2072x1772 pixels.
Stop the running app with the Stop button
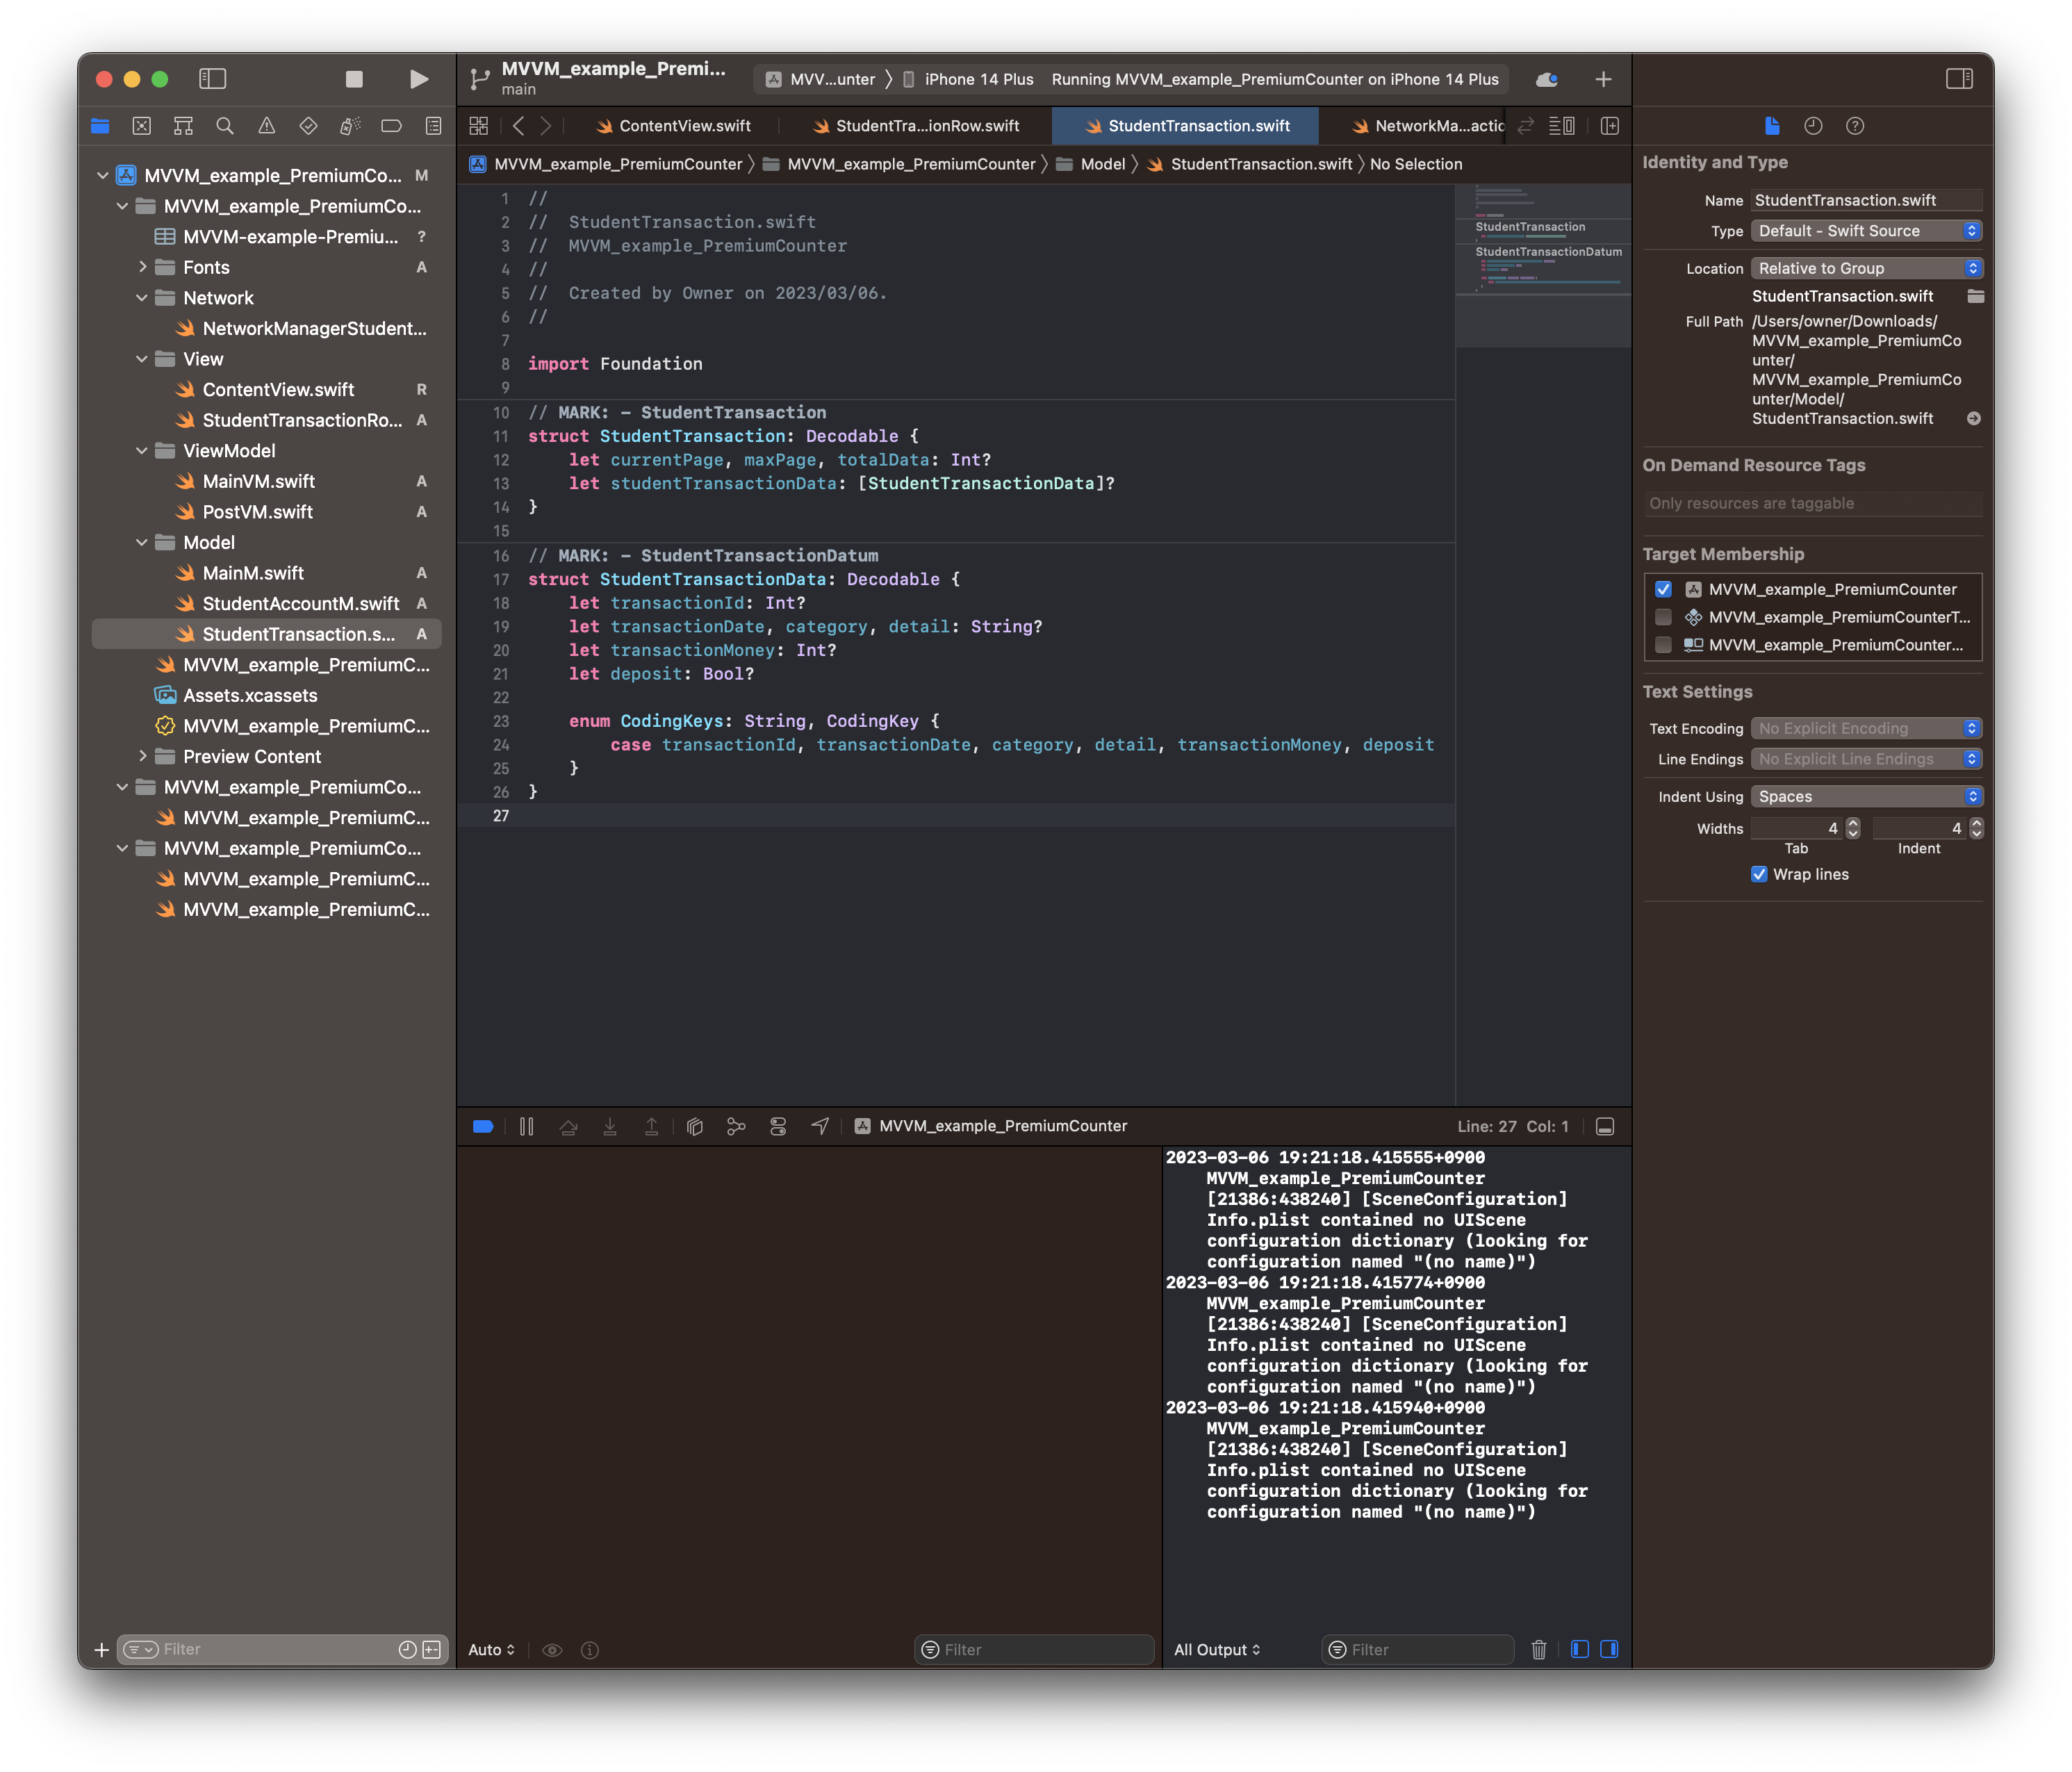(354, 79)
